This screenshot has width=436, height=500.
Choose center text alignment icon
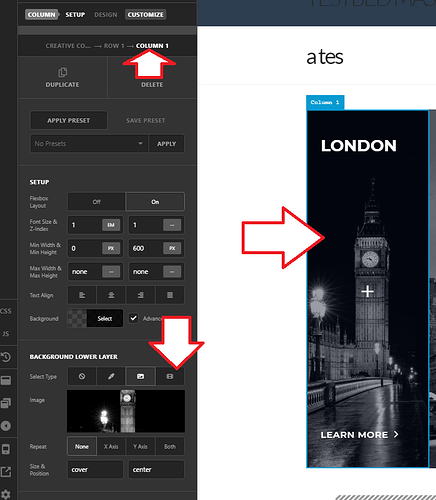(111, 295)
